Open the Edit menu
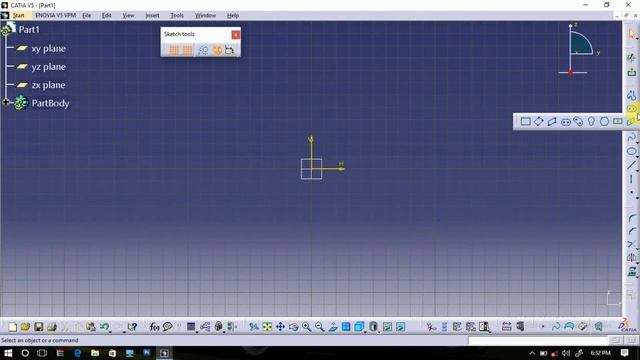This screenshot has width=640, height=360. [107, 16]
